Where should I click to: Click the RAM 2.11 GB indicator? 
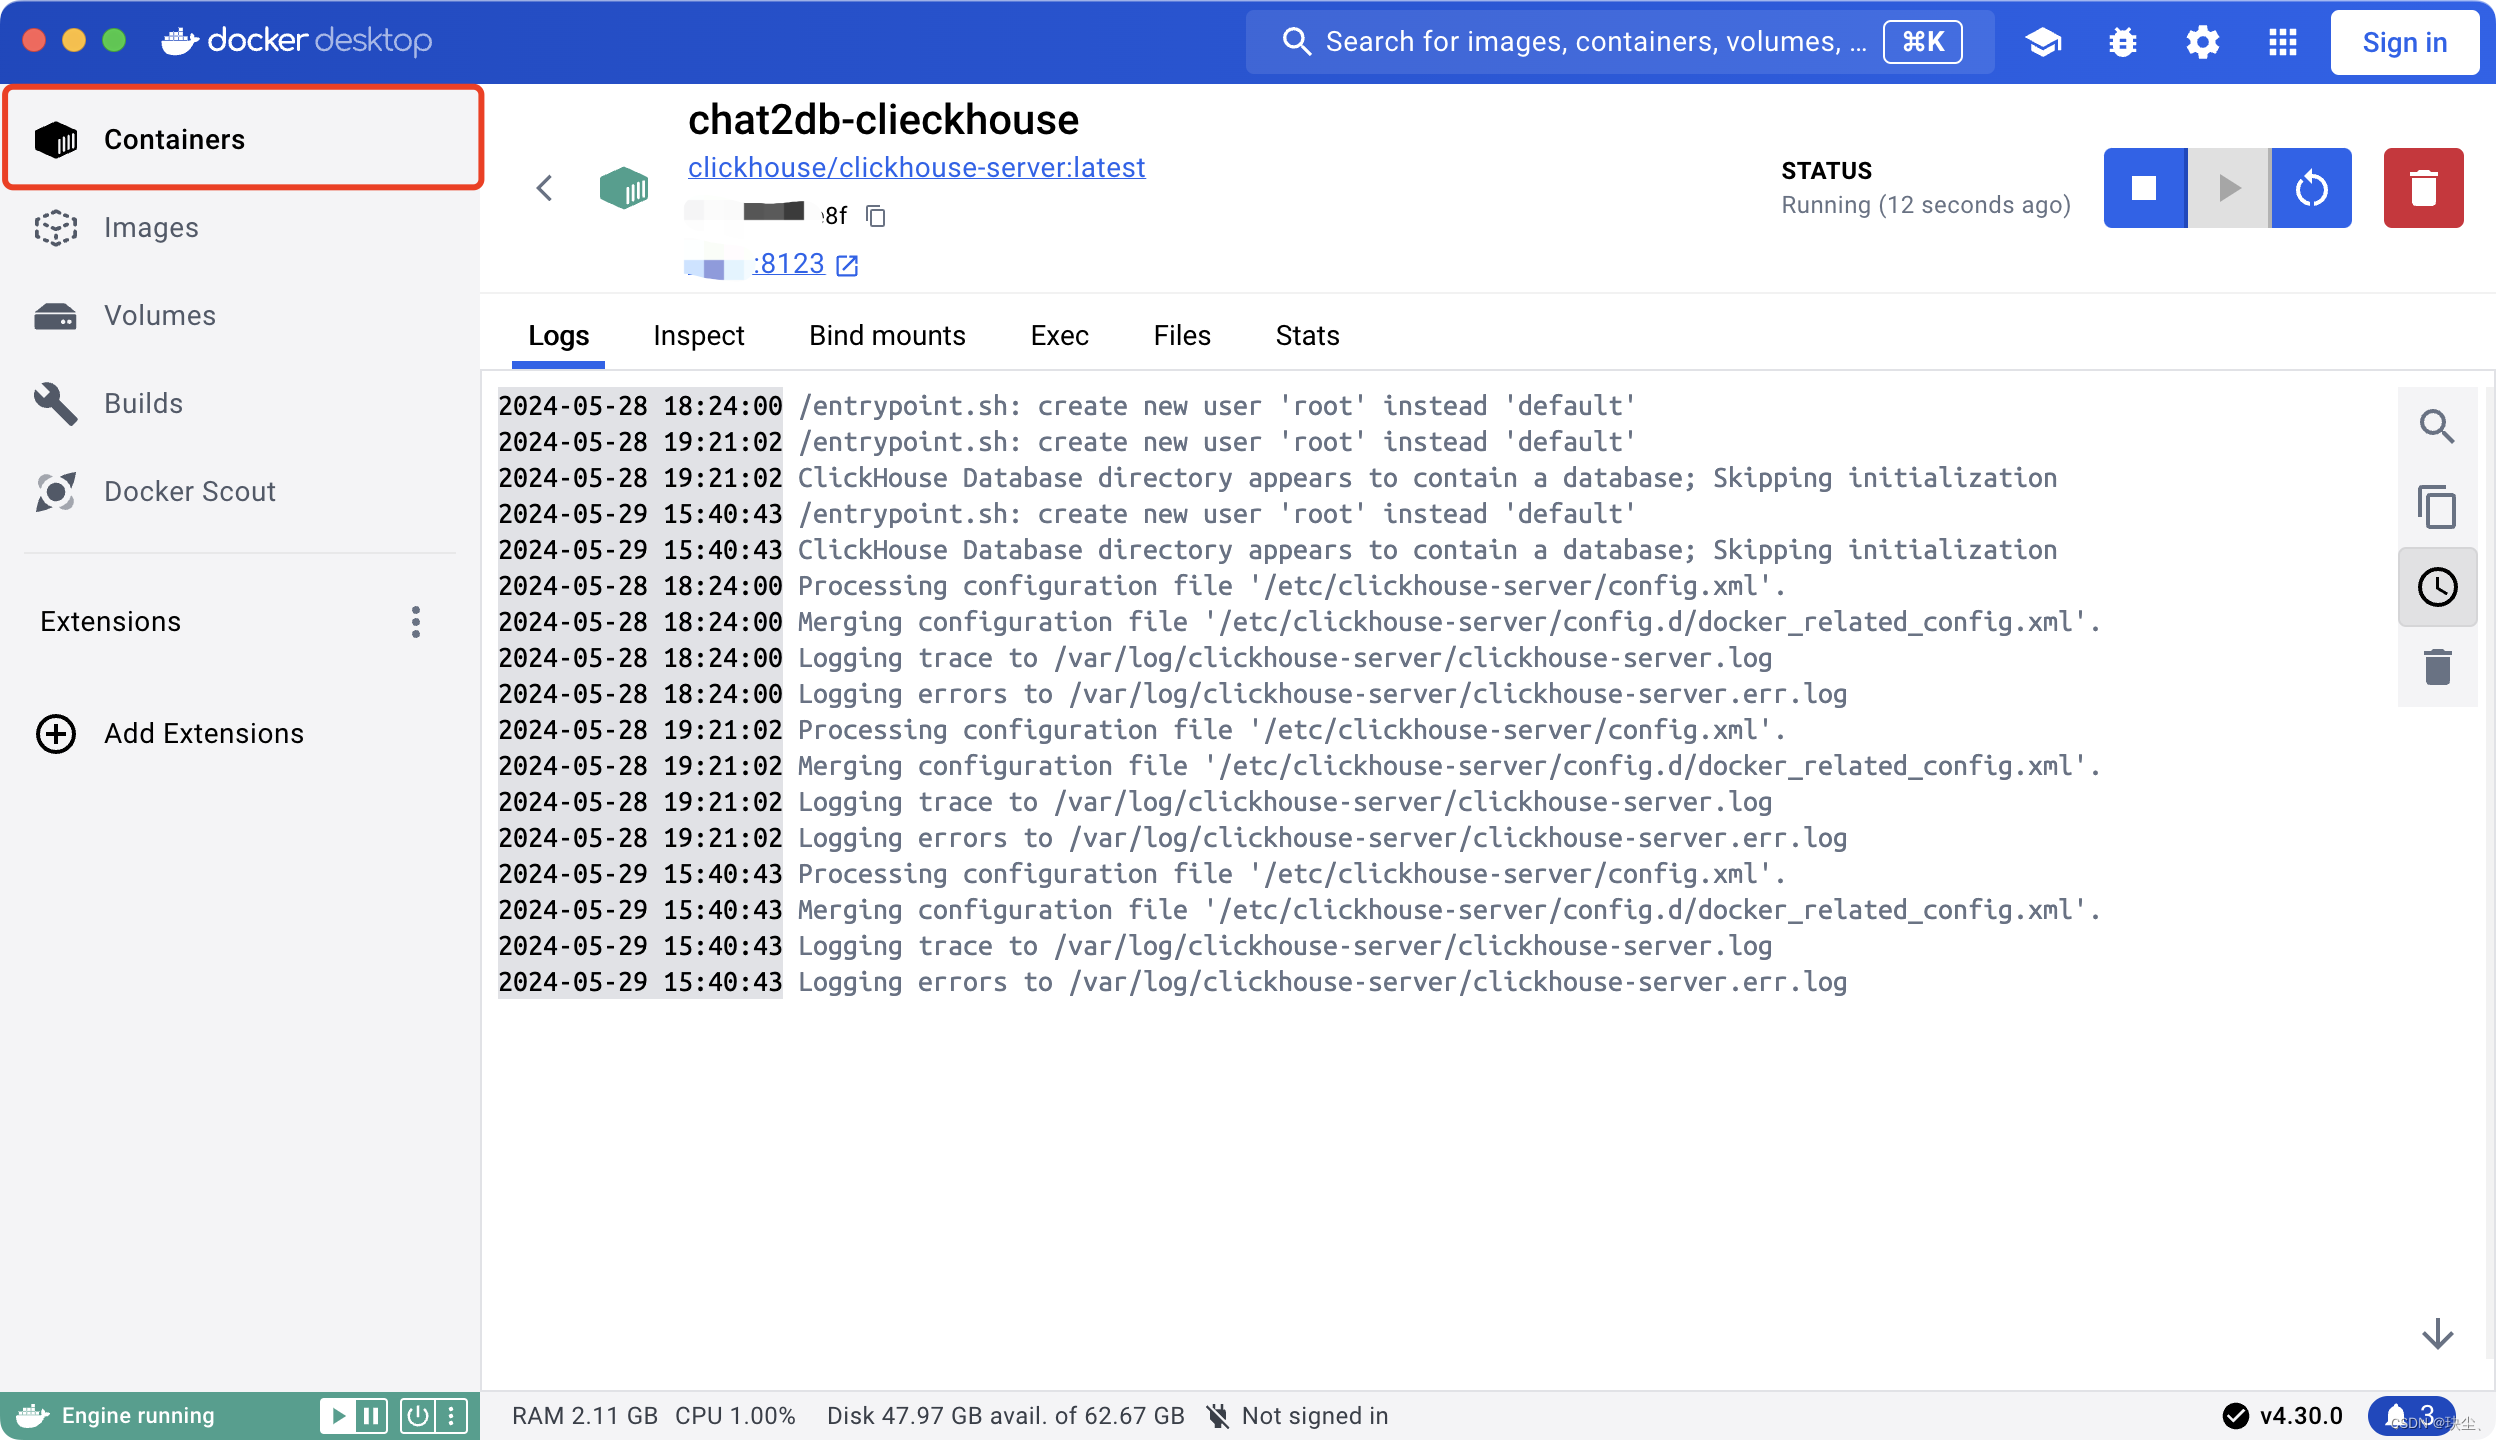pos(585,1416)
